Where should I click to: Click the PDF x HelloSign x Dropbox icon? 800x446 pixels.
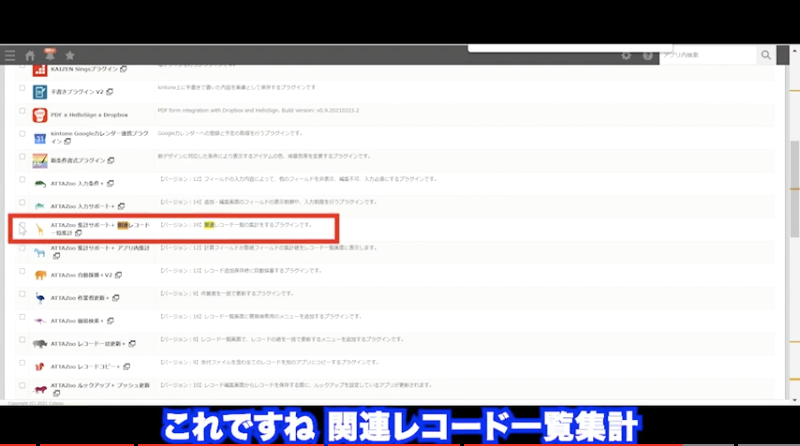(x=40, y=115)
